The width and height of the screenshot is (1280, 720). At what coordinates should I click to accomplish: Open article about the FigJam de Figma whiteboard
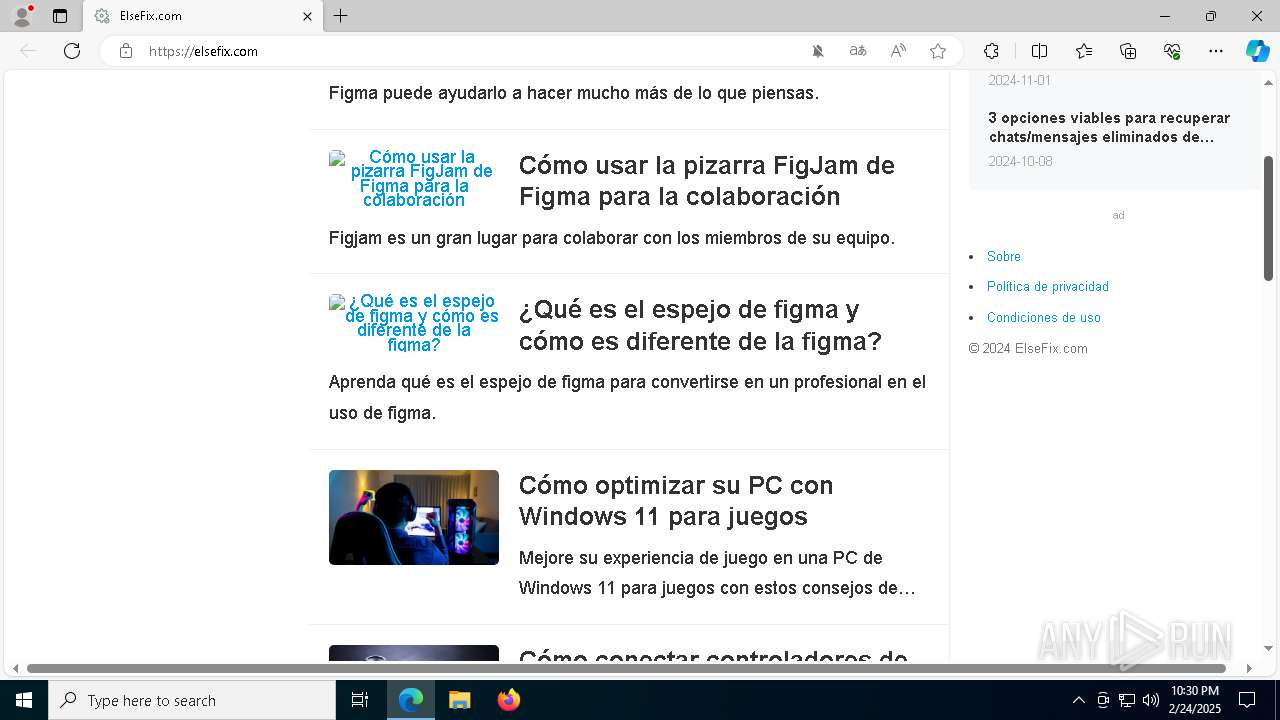pyautogui.click(x=706, y=180)
